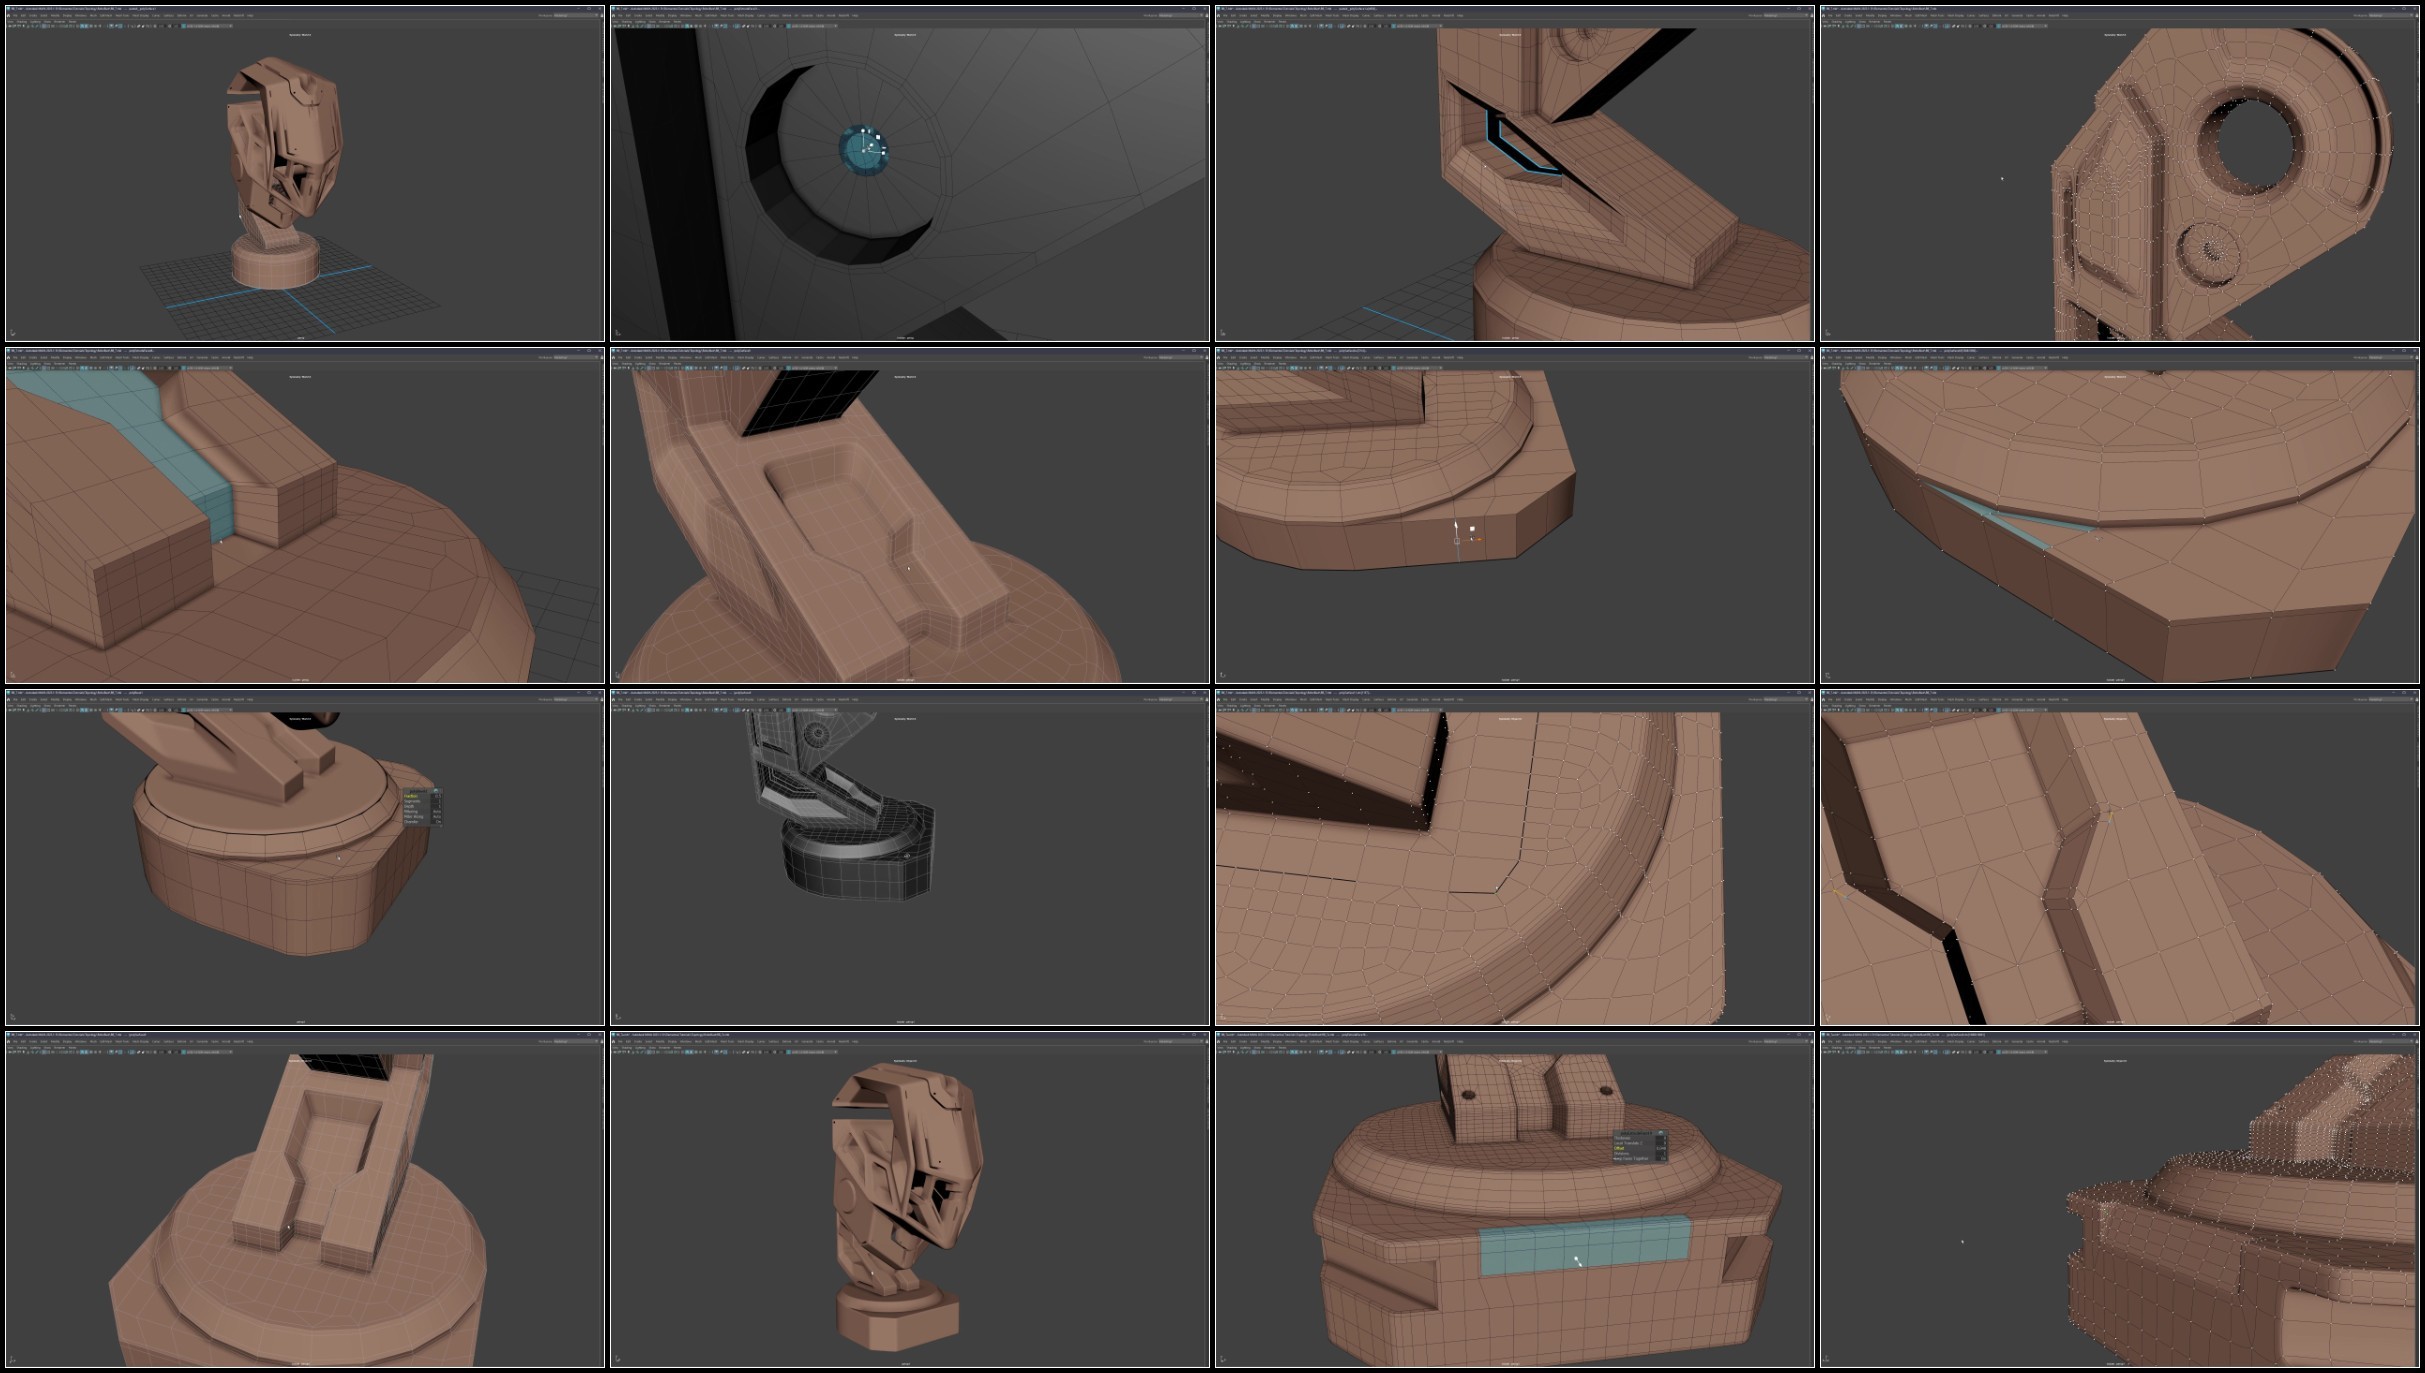The image size is (2425, 1373).
Task: Open the Shading panel menu in the helmet-on-grid frame
Action: point(22,22)
